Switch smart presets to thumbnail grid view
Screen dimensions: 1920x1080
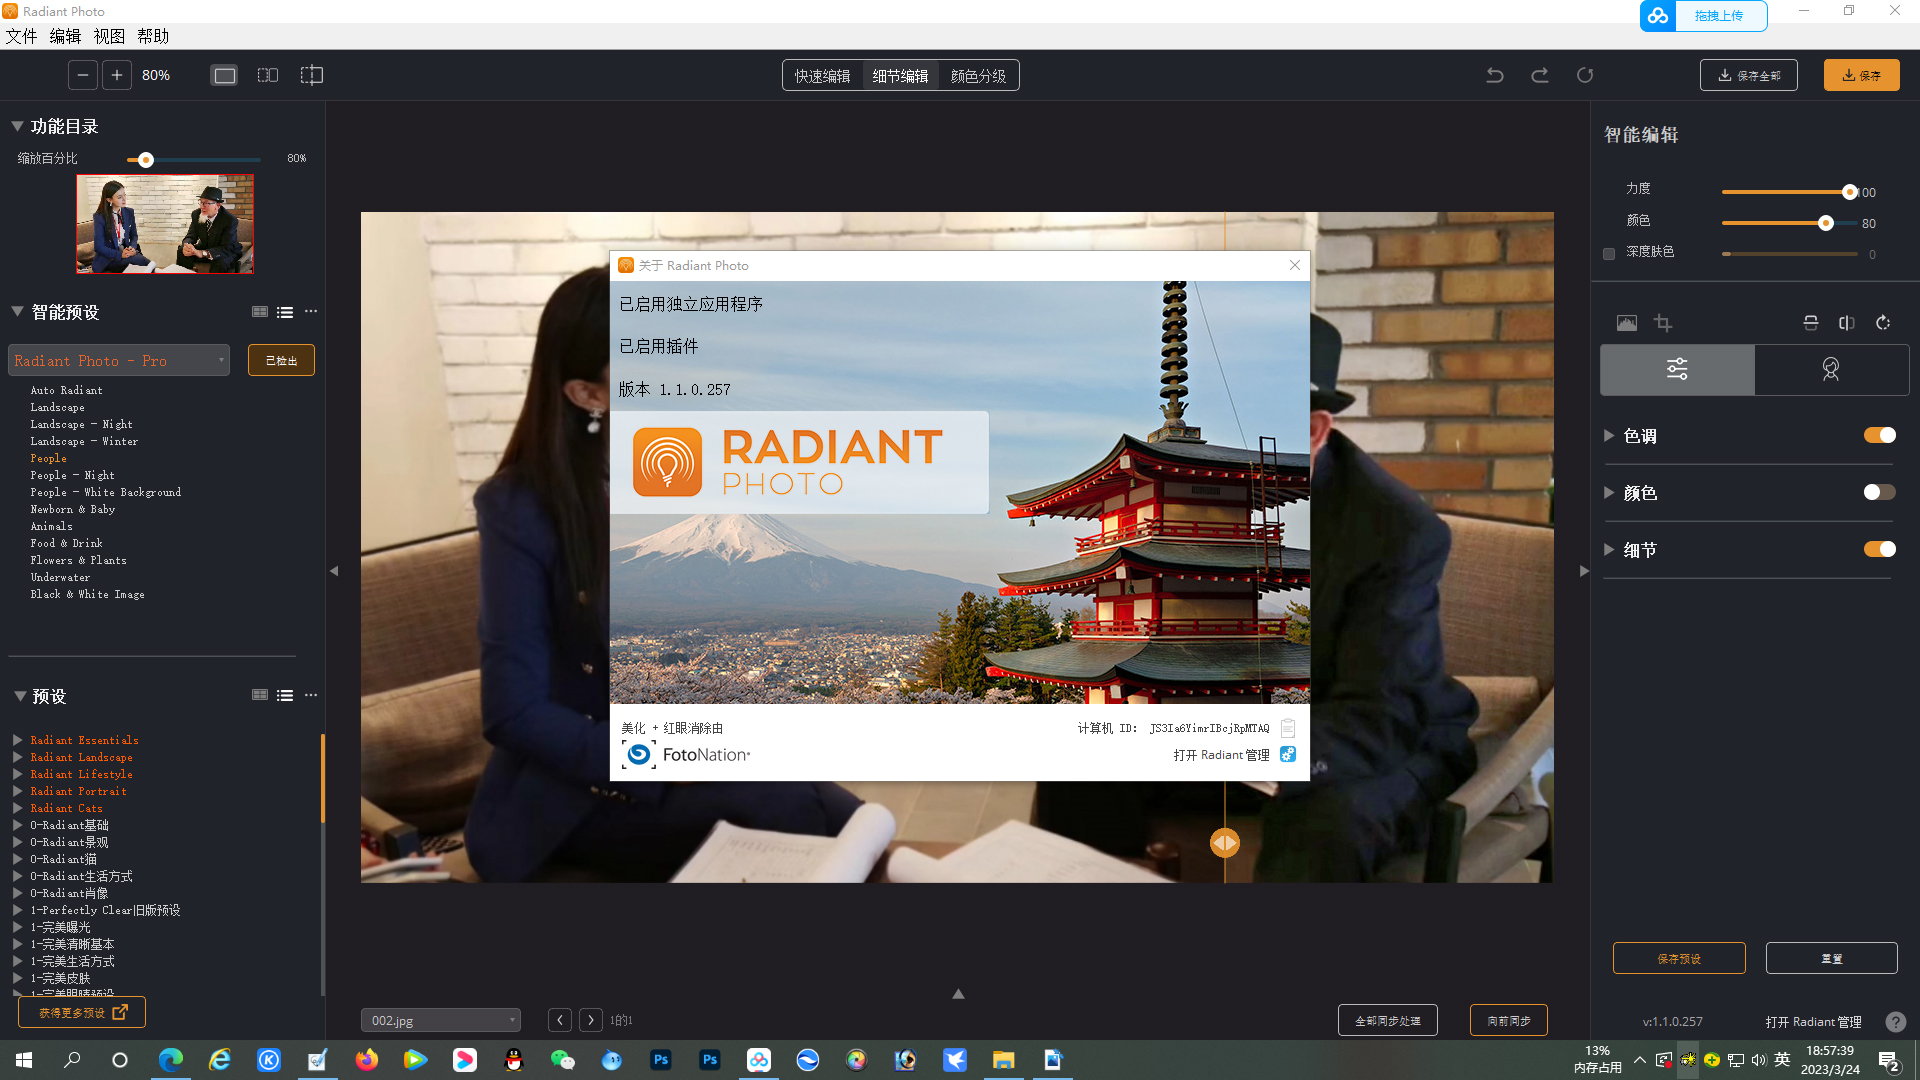pyautogui.click(x=260, y=312)
